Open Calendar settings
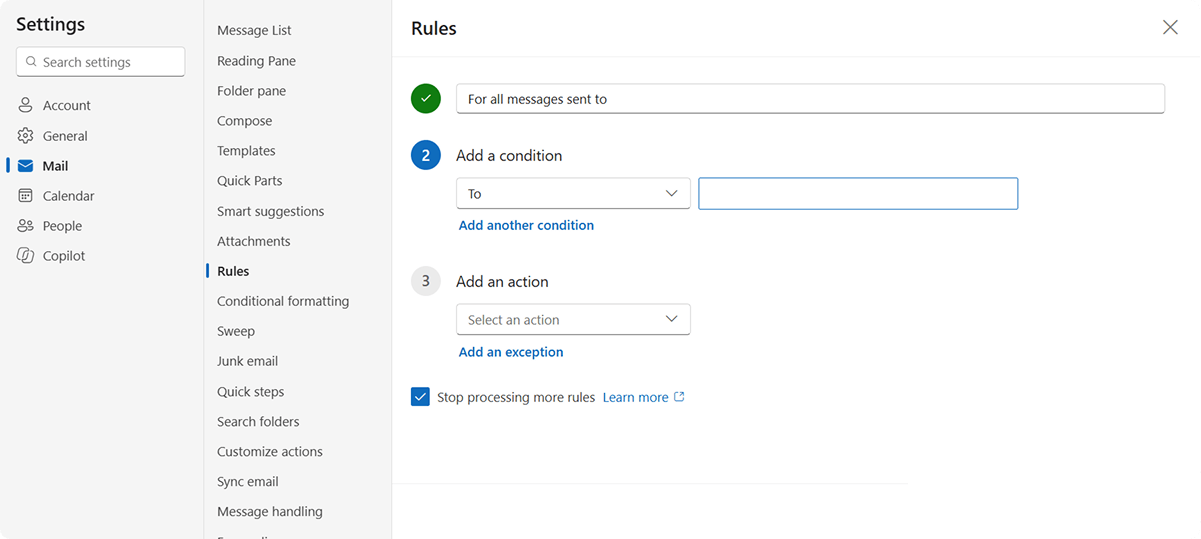 coord(69,196)
